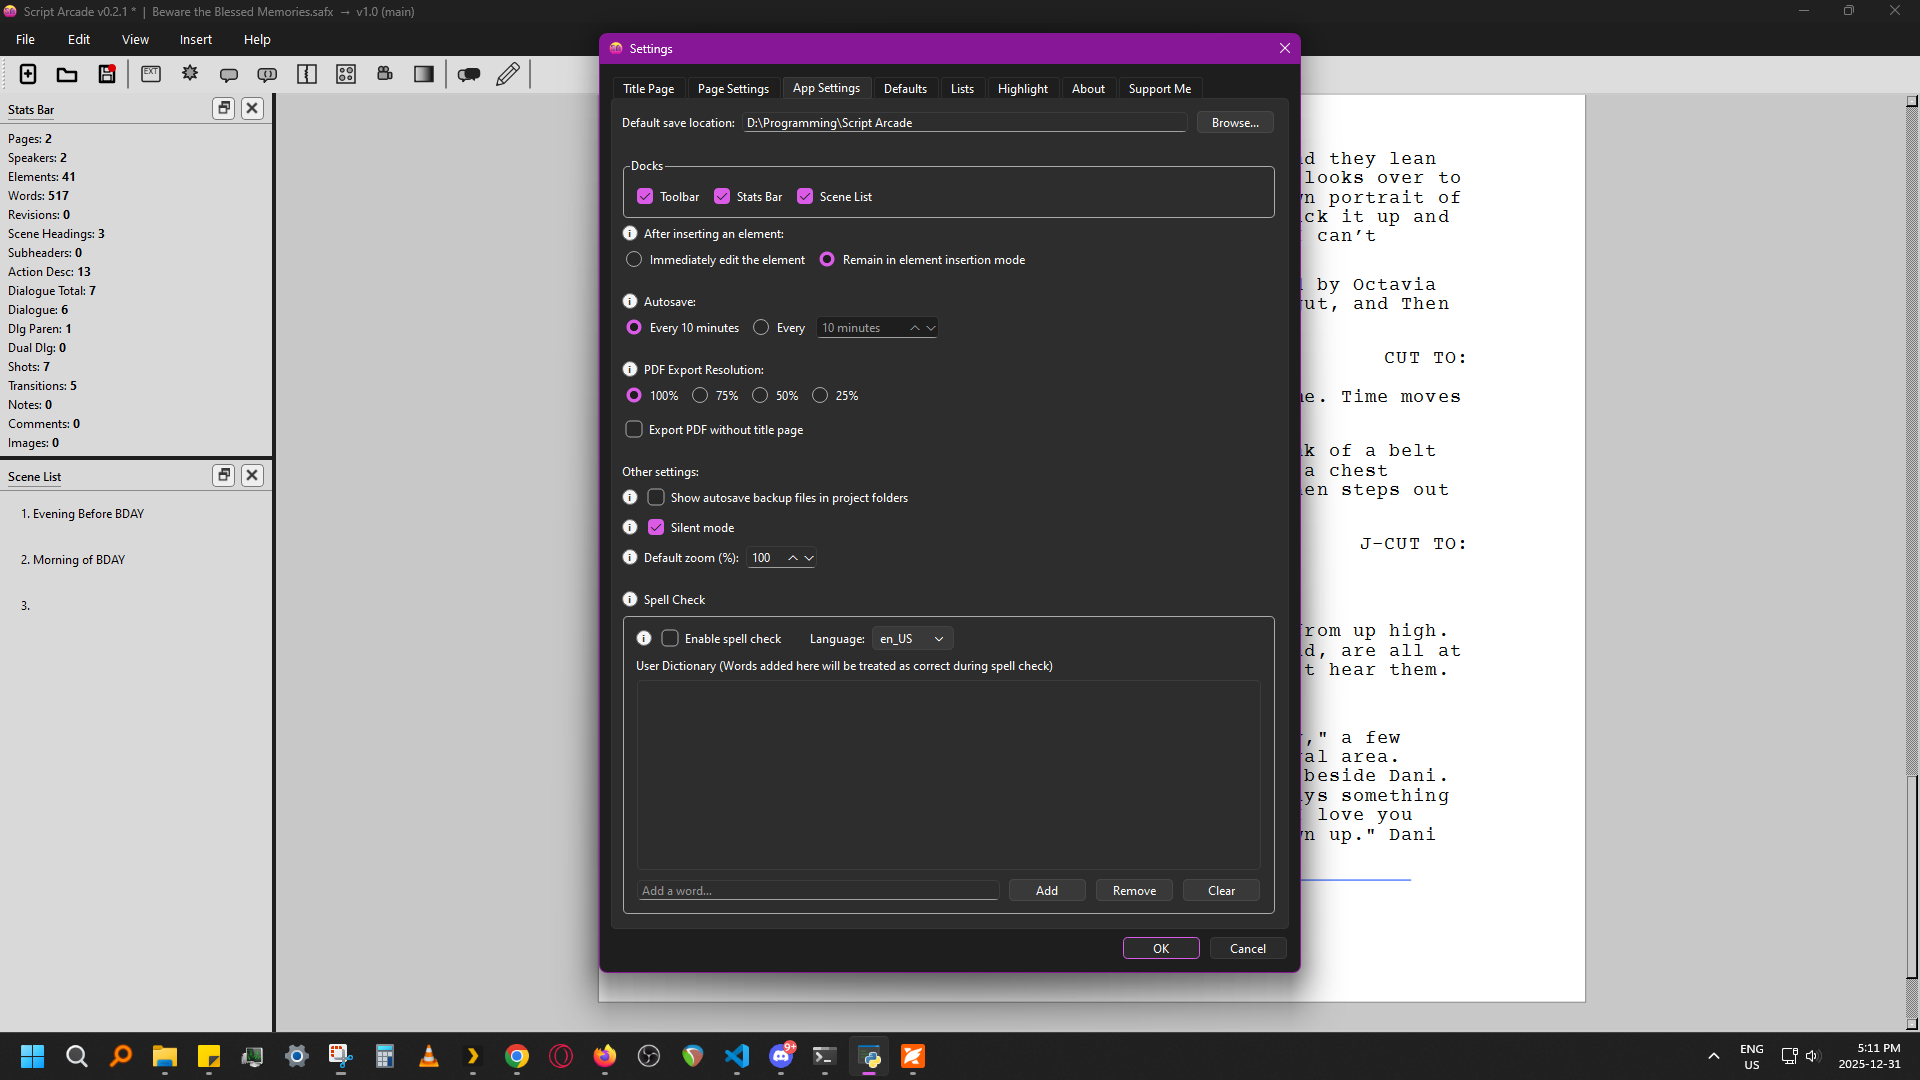
Task: Click the Browse... button
Action: pos(1234,122)
